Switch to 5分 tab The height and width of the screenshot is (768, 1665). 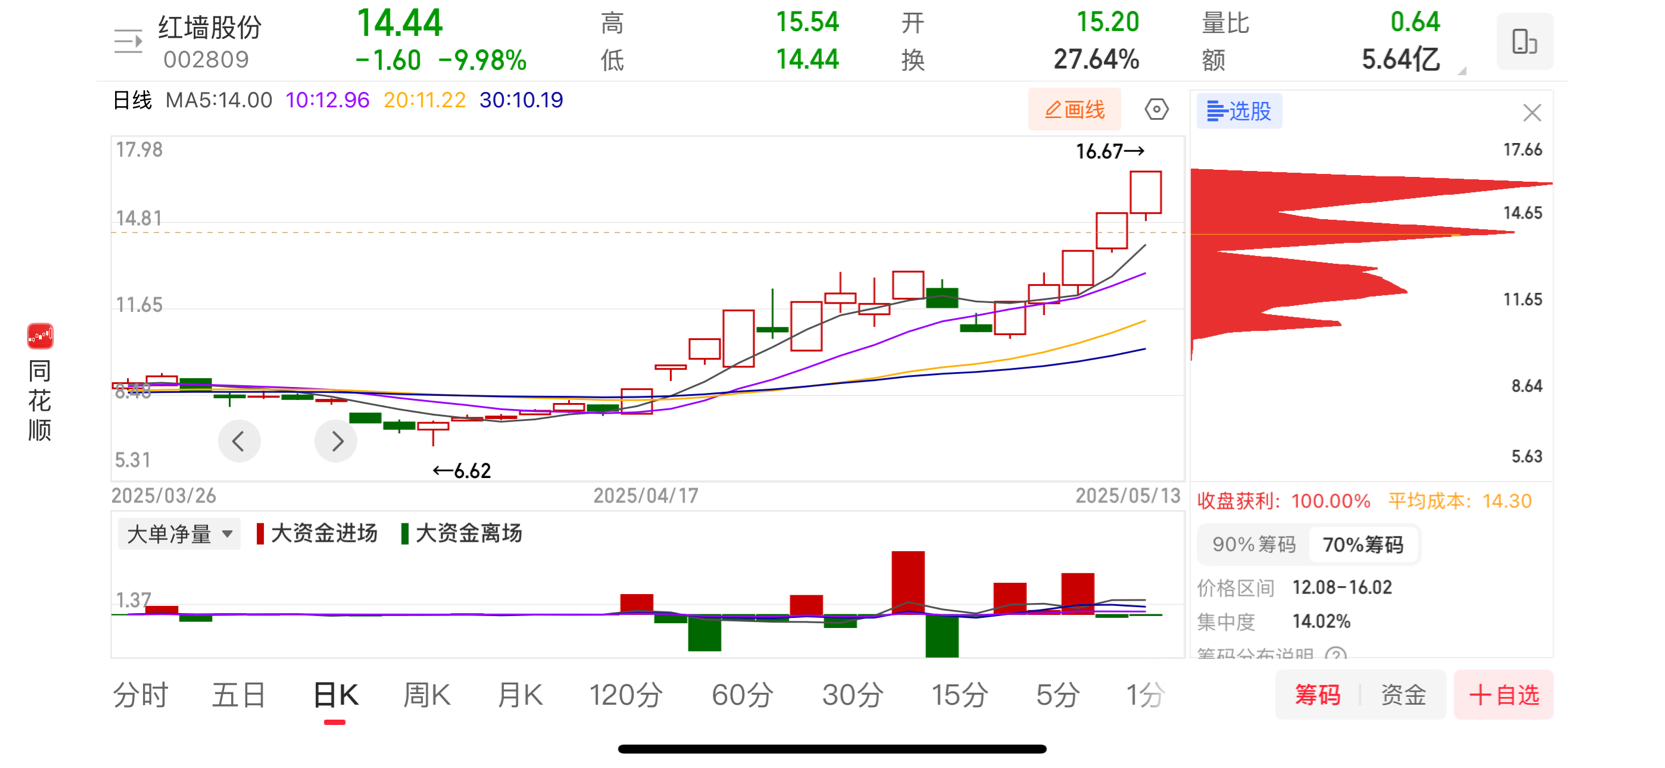tap(1057, 695)
